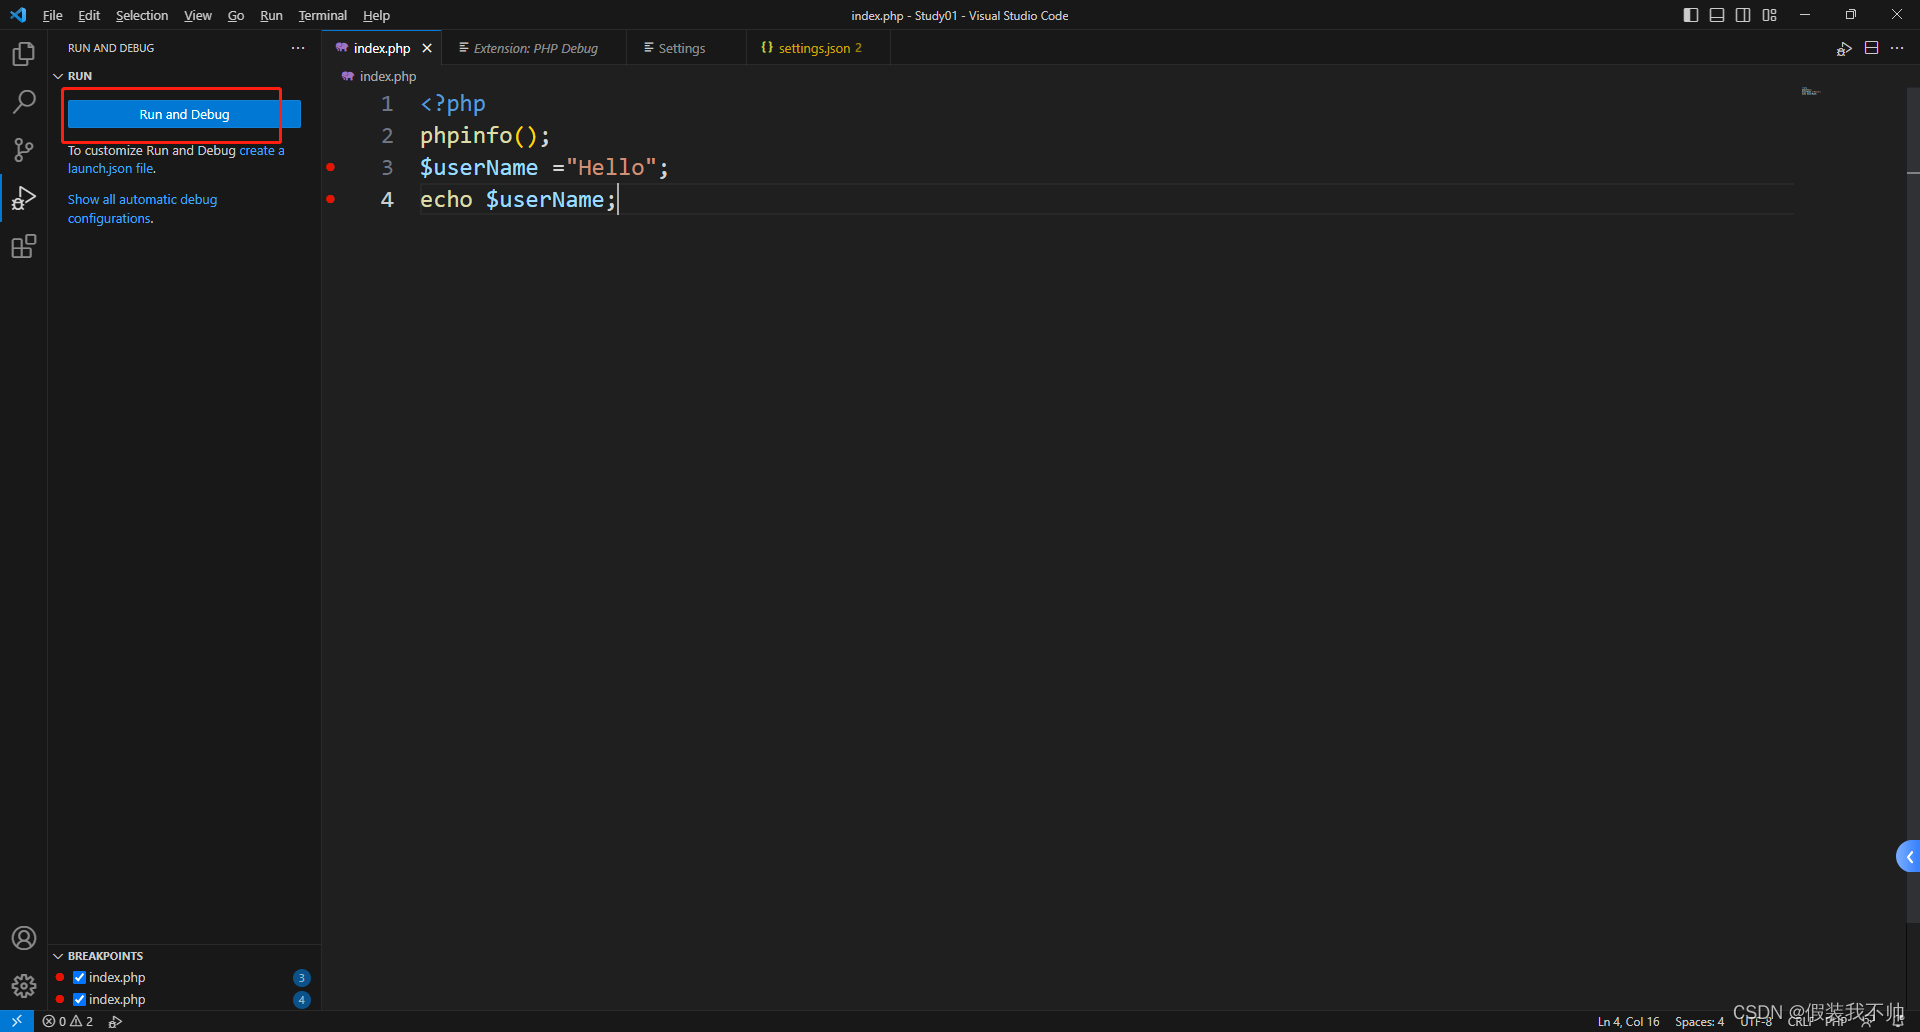The image size is (1920, 1032).
Task: Click the debug PHP file icon in editor toolbar
Action: pos(1844,48)
